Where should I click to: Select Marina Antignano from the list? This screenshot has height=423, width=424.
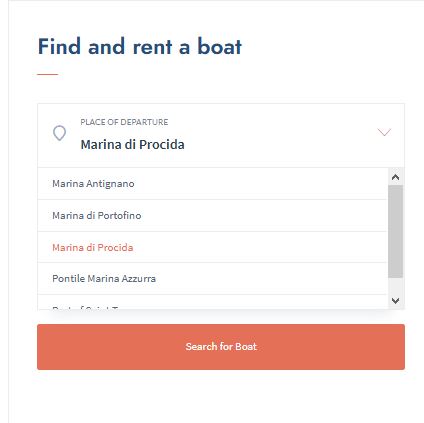[212, 184]
